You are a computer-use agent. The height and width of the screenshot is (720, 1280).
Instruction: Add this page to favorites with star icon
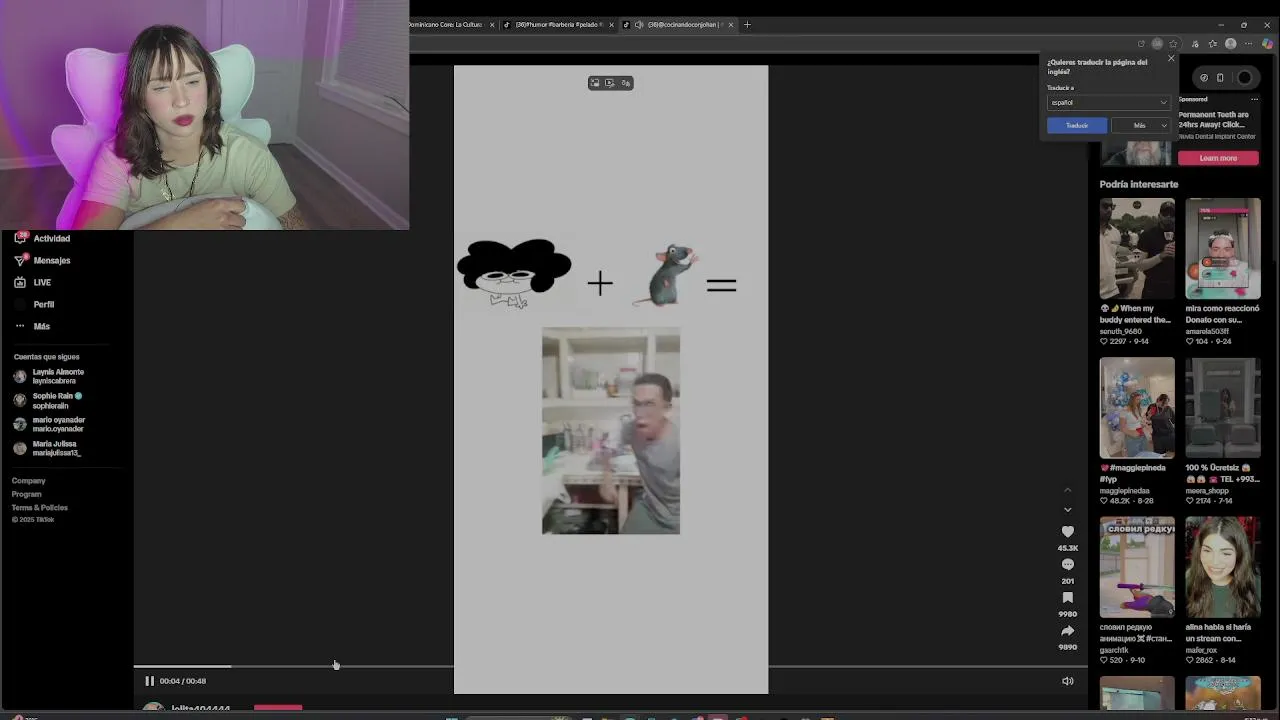(x=1174, y=44)
